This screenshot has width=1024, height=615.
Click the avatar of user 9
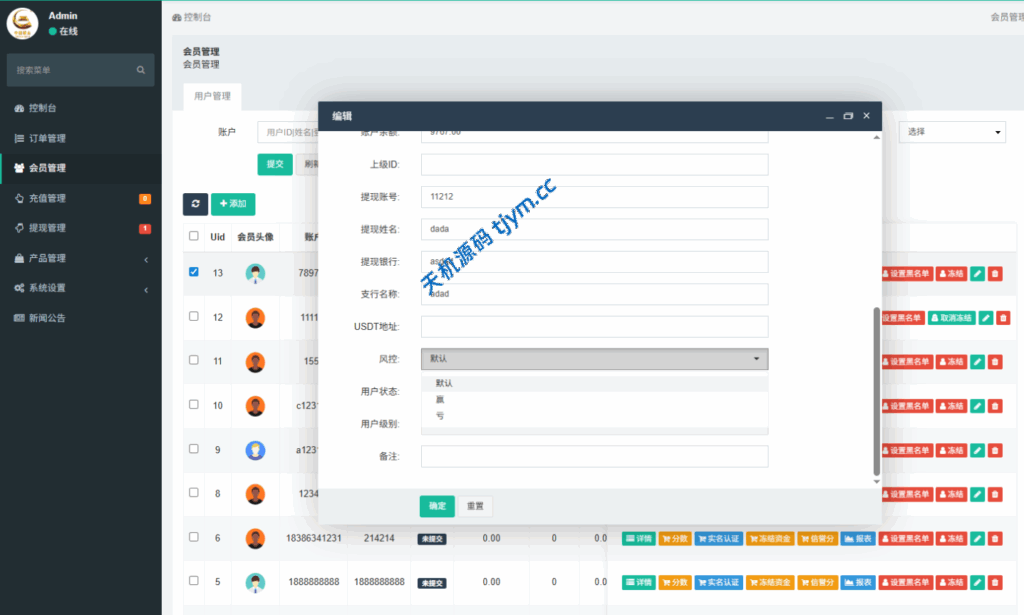tap(255, 450)
